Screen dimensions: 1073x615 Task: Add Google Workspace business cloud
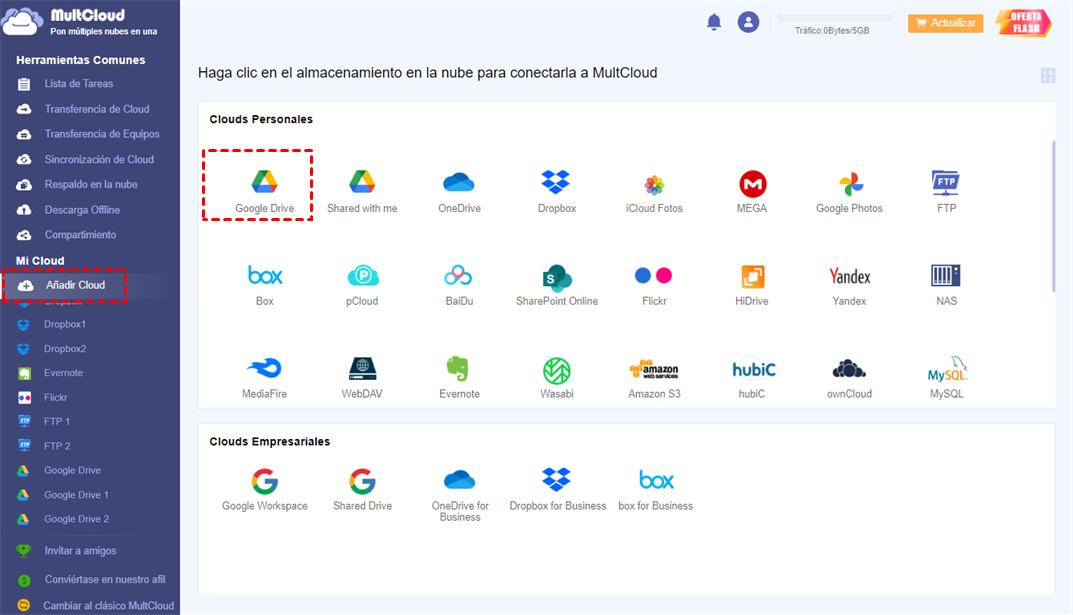click(x=264, y=490)
